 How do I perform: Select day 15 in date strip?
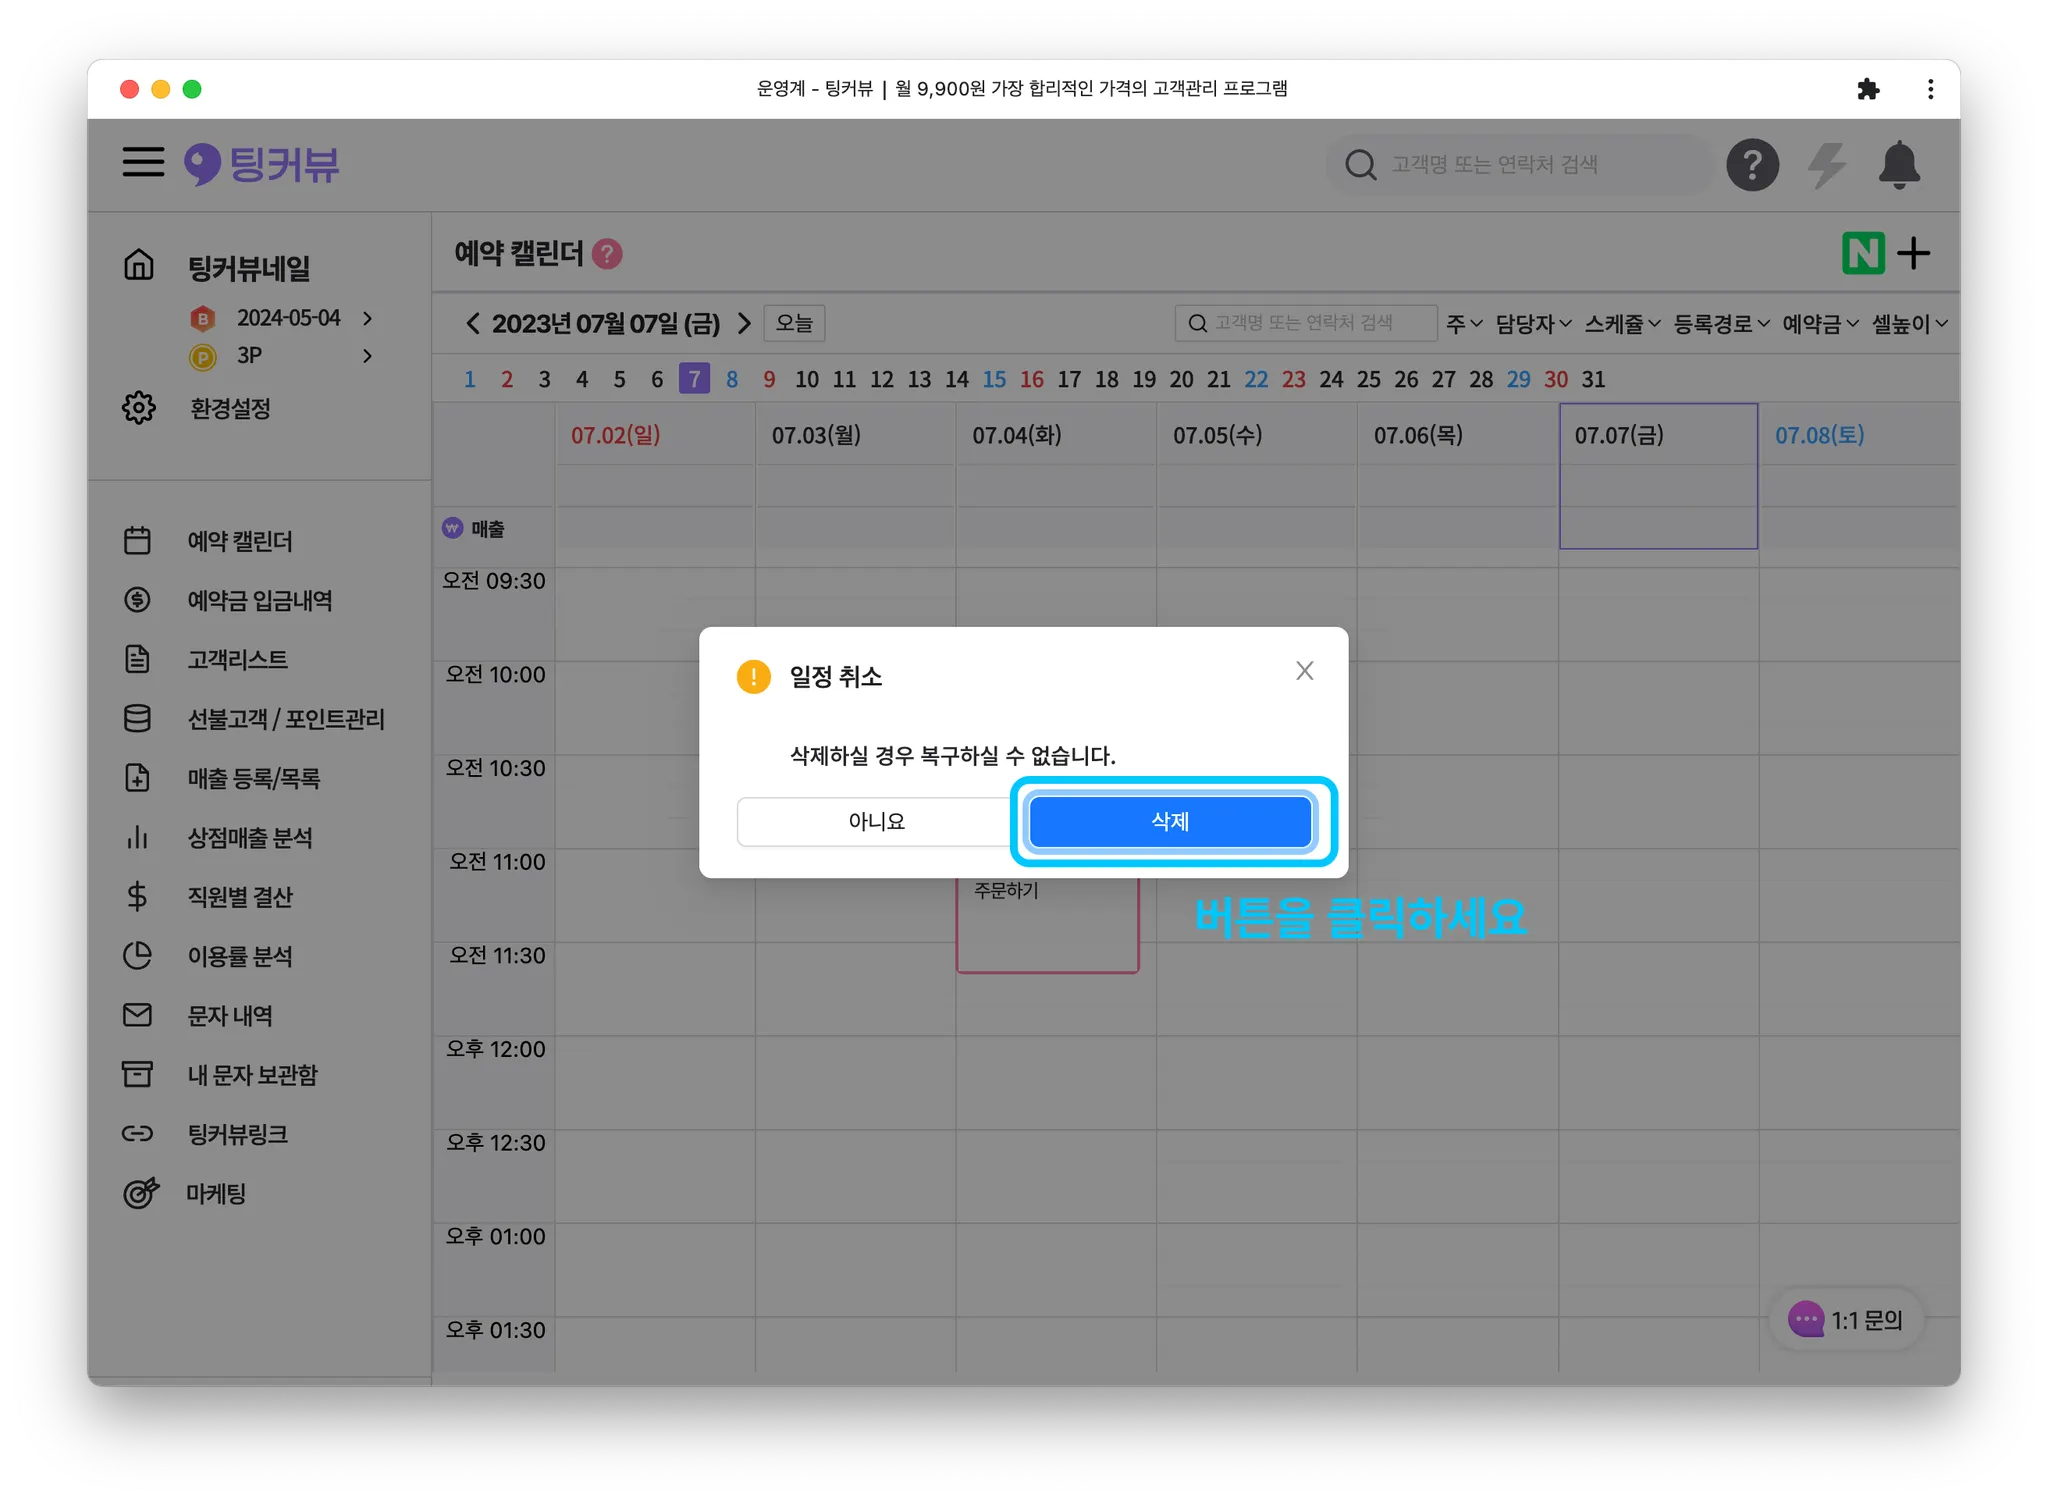[994, 380]
